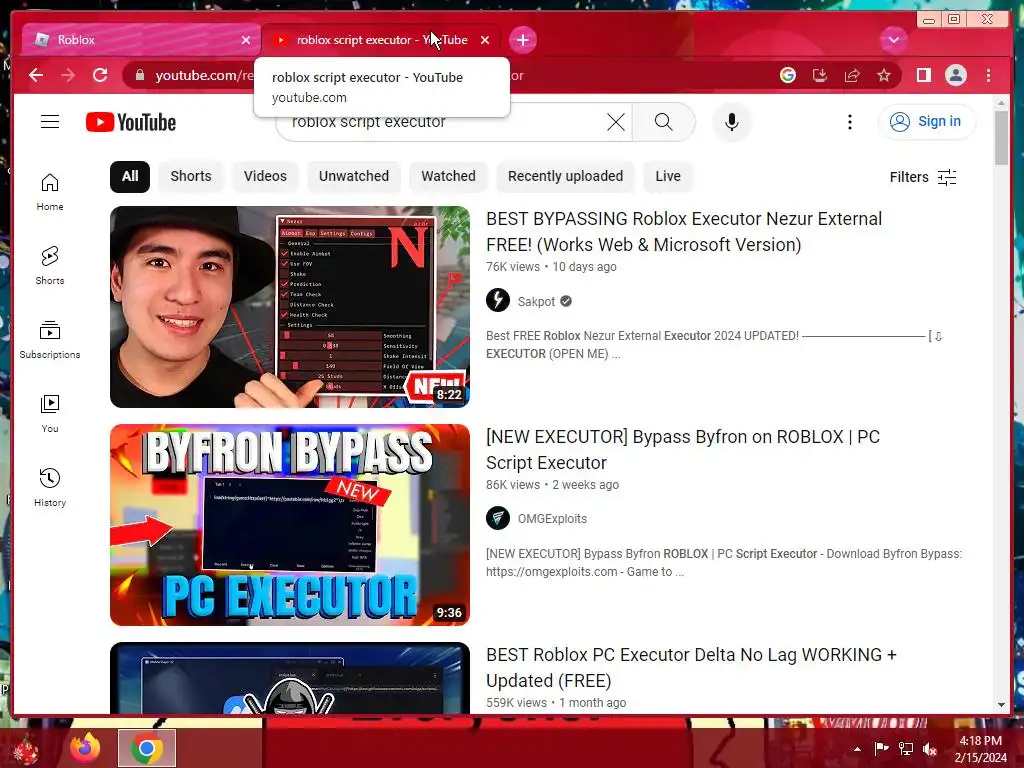Open the Action Center flag icon
This screenshot has height=768, width=1024.
(881, 749)
